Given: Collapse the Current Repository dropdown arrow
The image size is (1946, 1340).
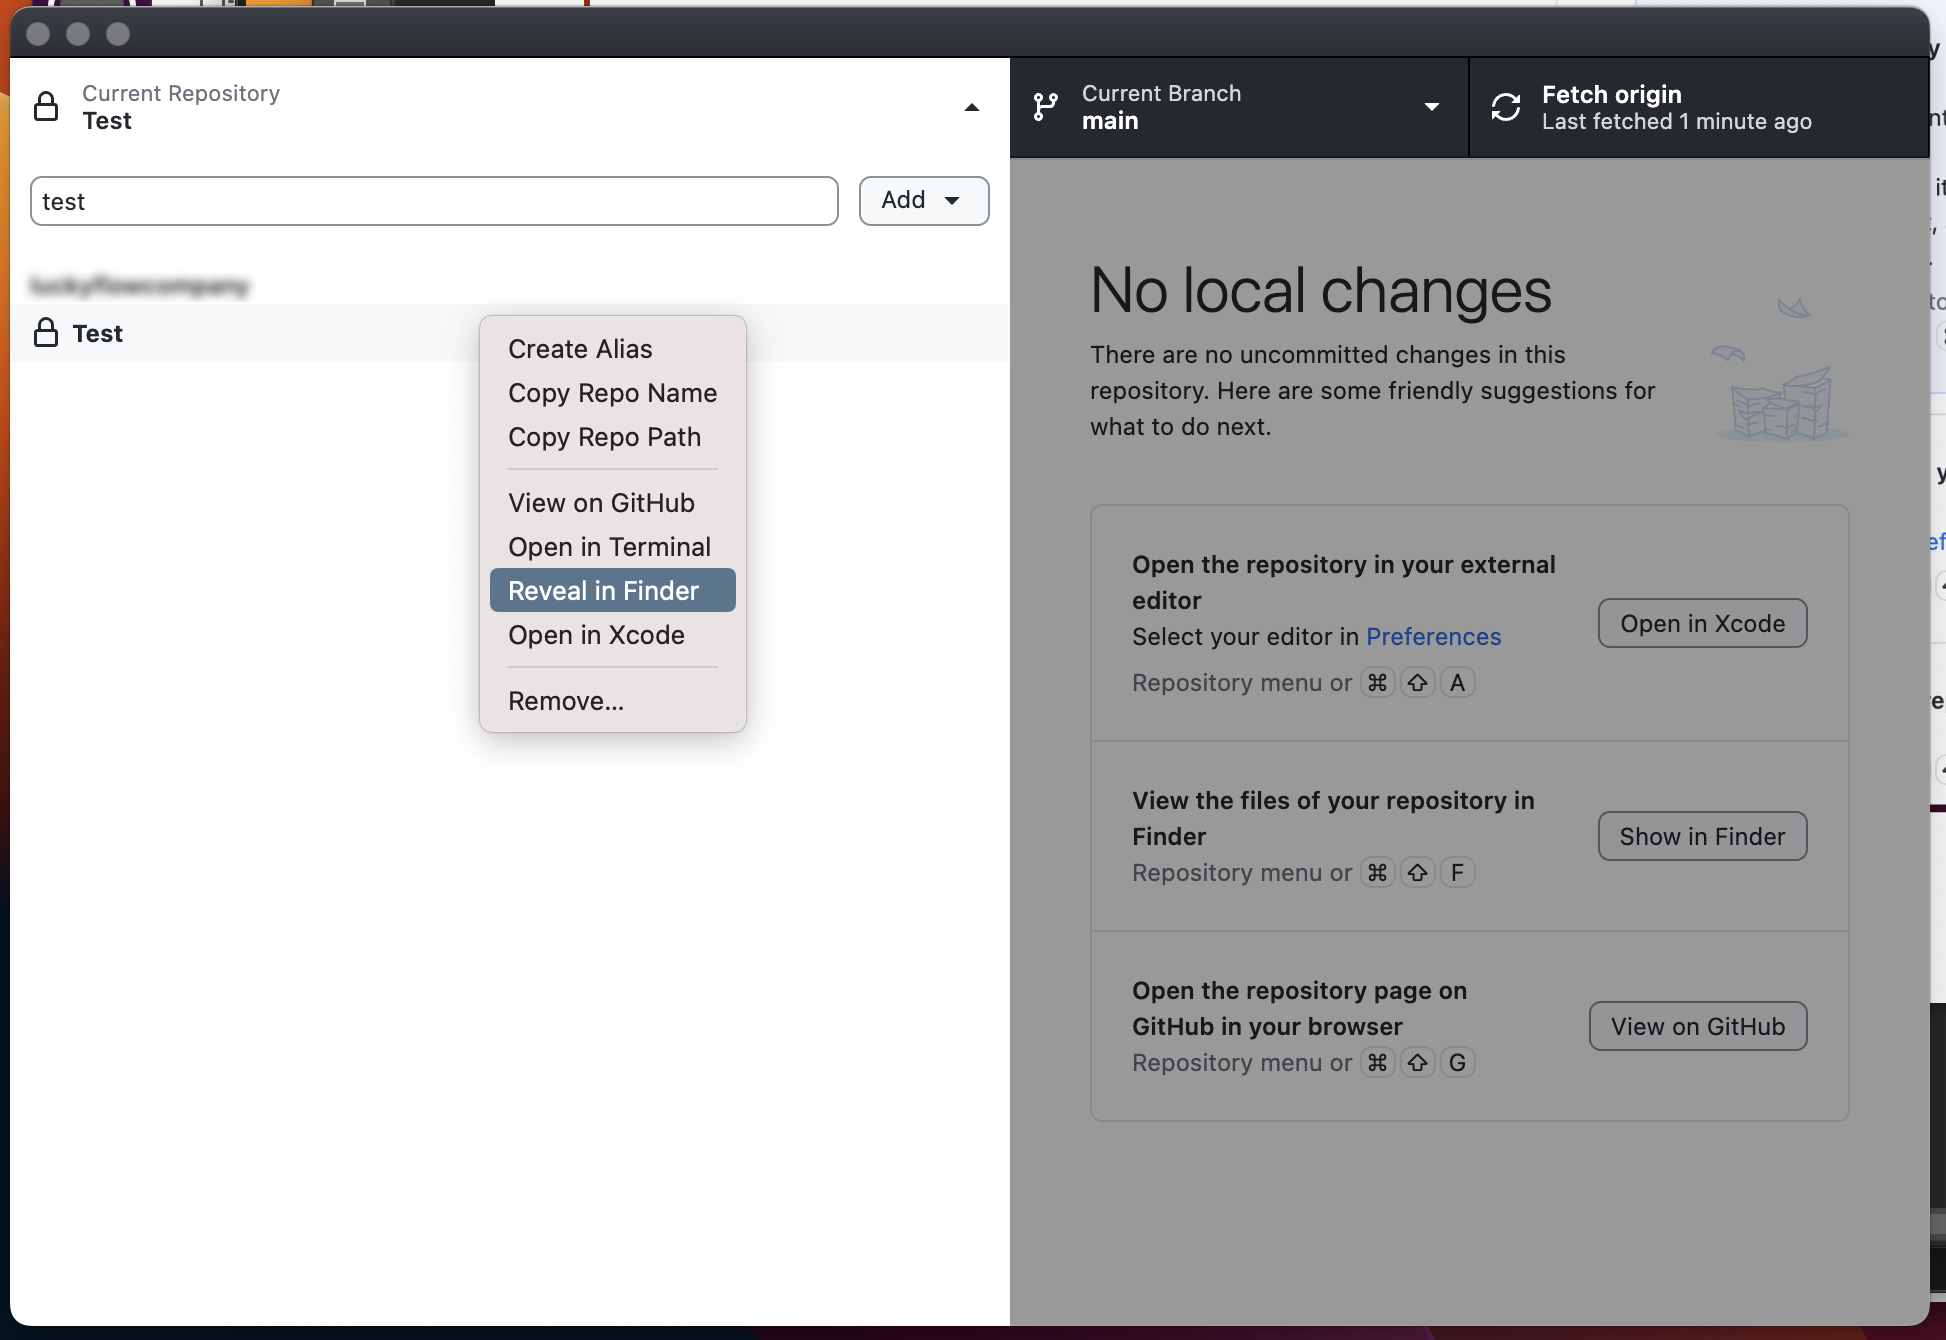Looking at the screenshot, I should (x=971, y=107).
